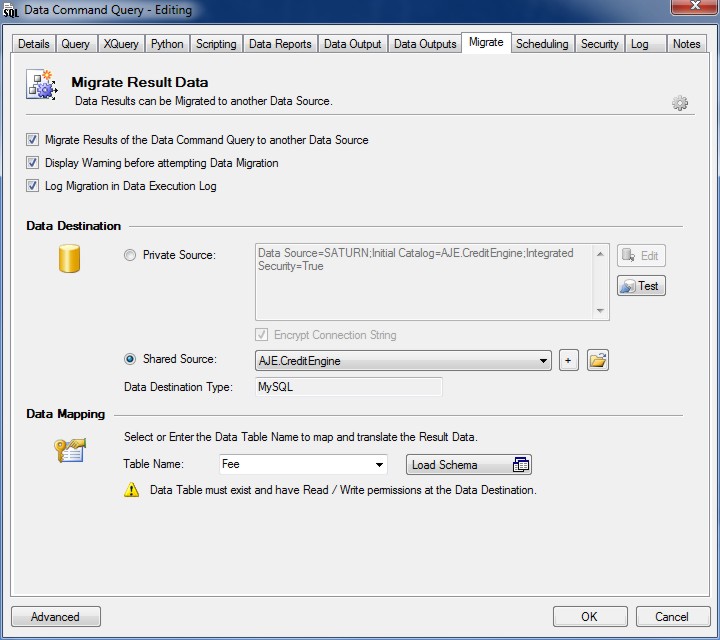Open the Table Name dropdown list
Screen dimensions: 720x640
click(x=379, y=465)
